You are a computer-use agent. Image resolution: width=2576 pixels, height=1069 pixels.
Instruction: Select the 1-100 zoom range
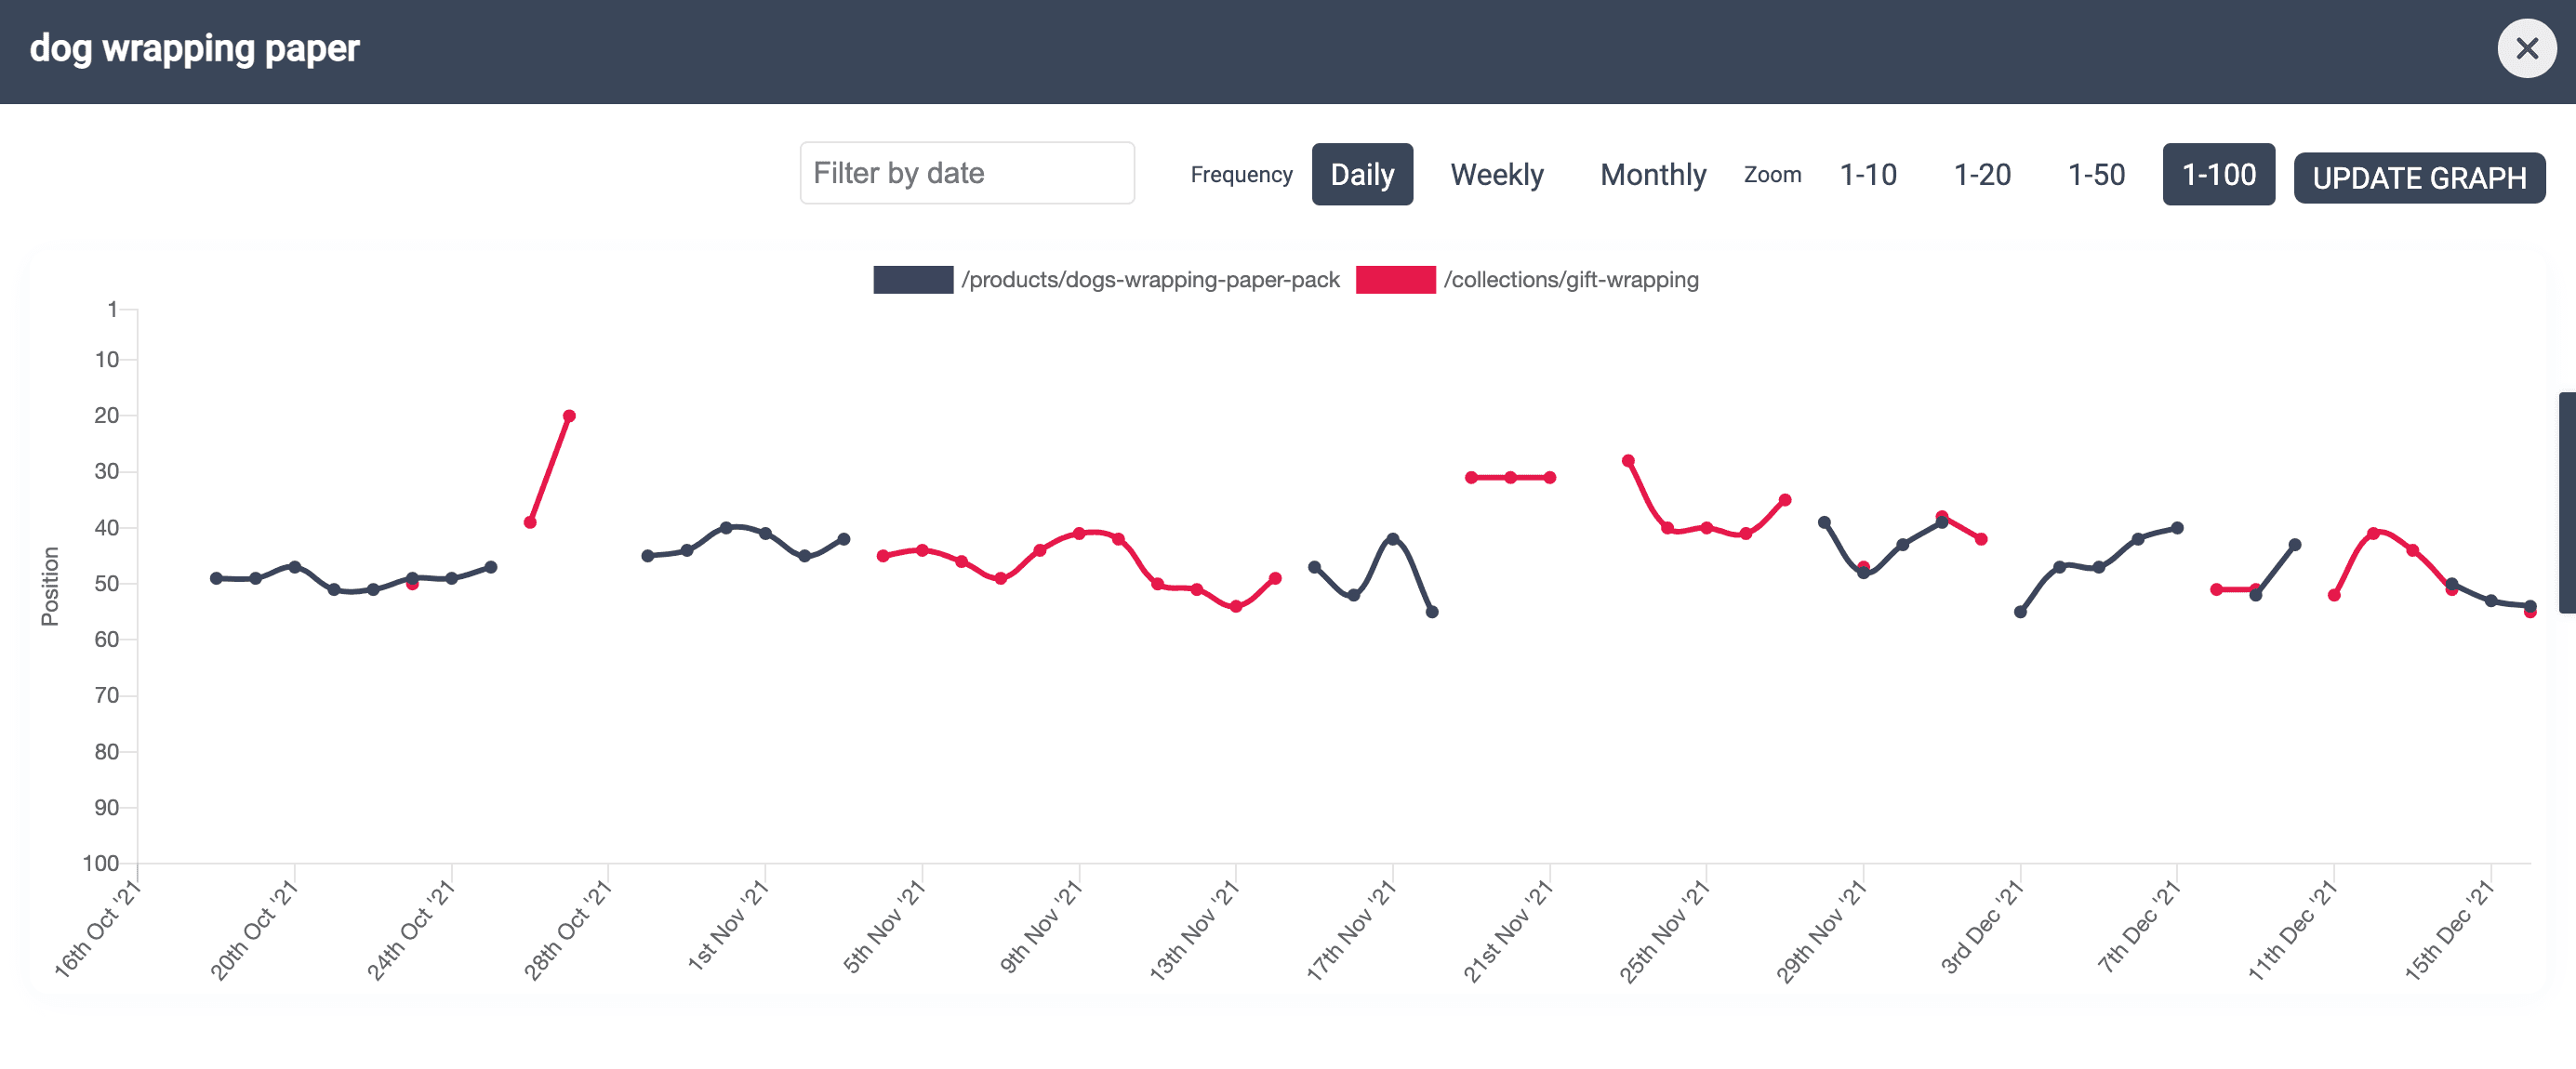point(2218,174)
